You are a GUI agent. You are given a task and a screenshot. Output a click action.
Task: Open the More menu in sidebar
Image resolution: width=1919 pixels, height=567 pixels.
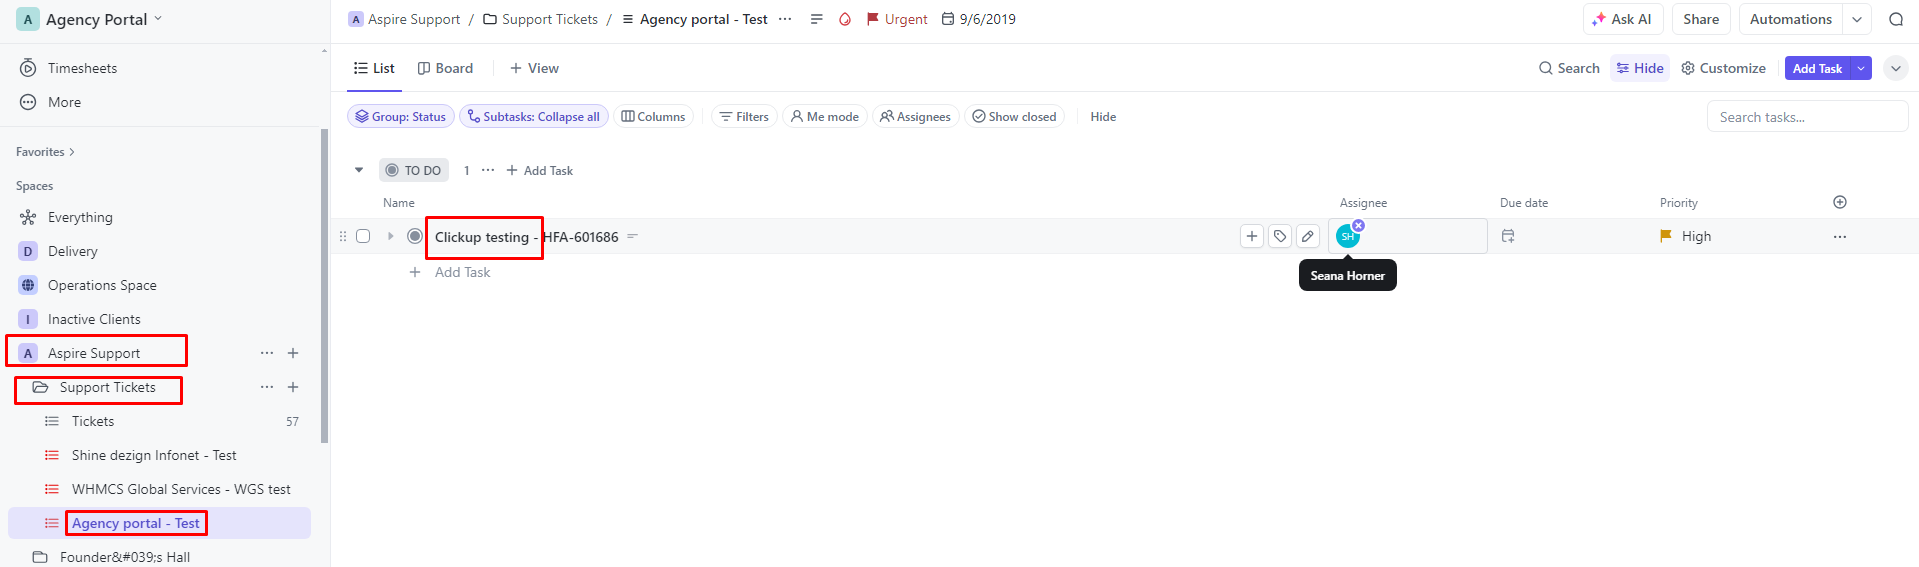(64, 102)
